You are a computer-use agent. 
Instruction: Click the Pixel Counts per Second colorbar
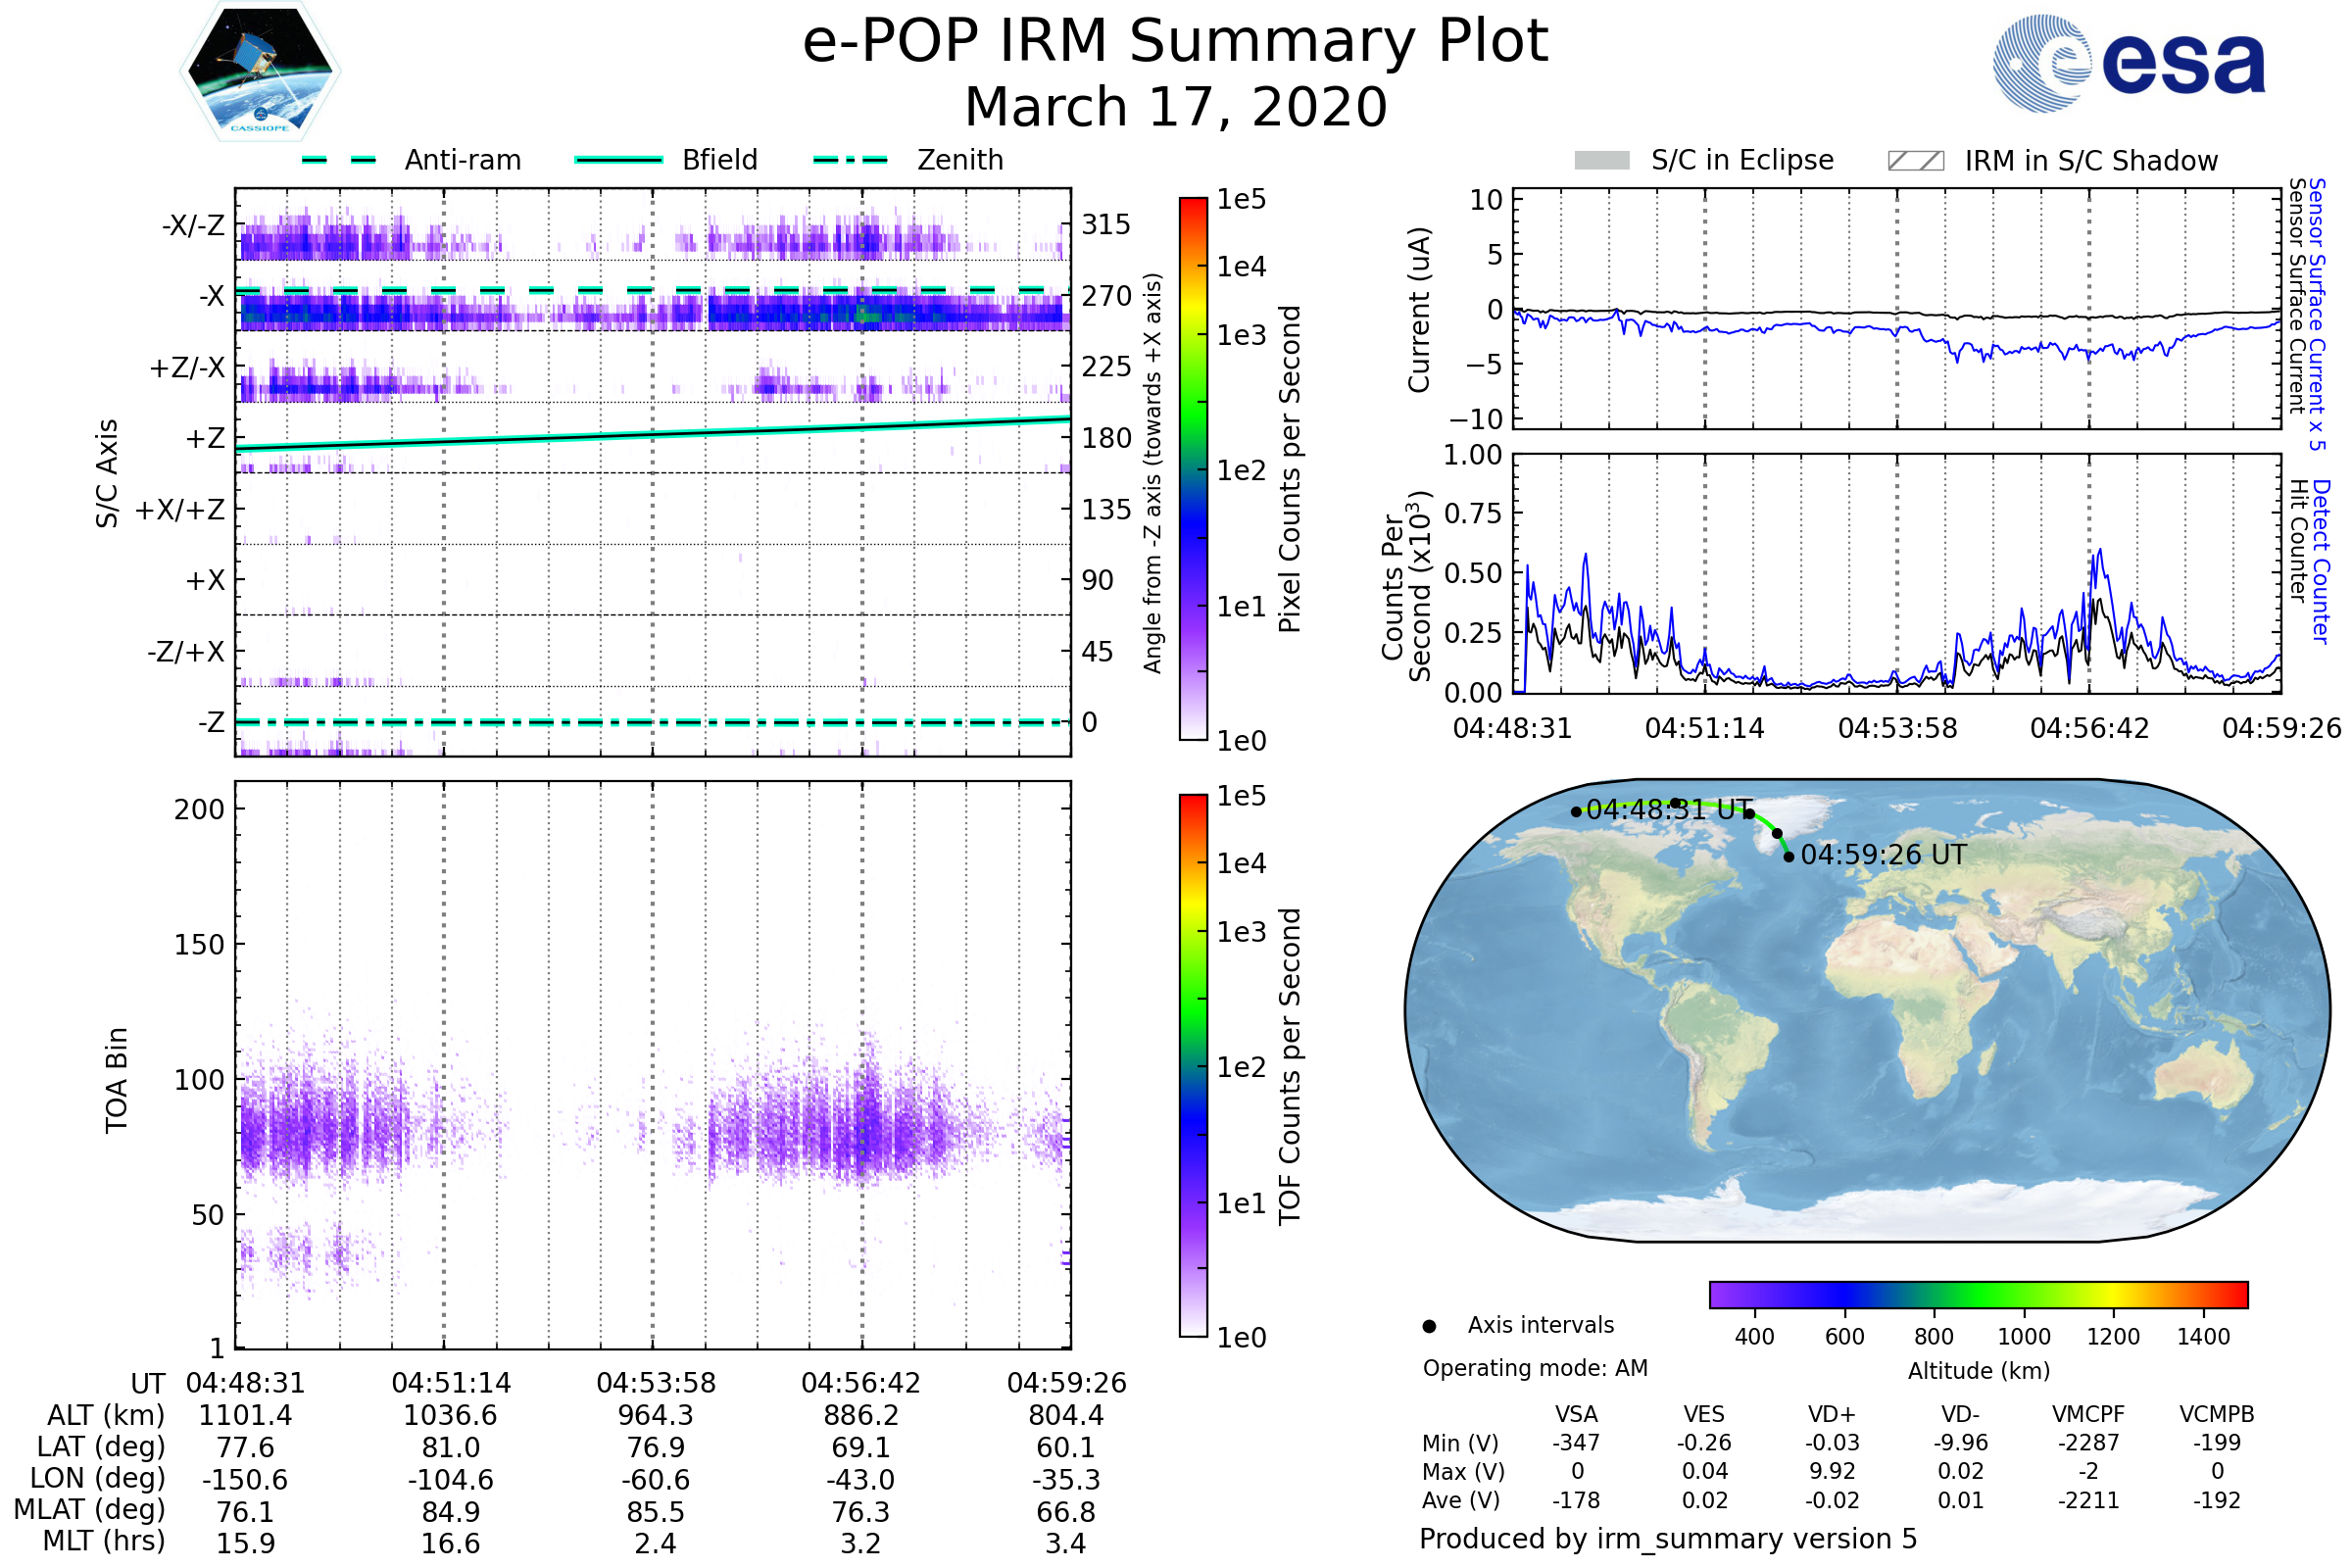[x=1193, y=468]
